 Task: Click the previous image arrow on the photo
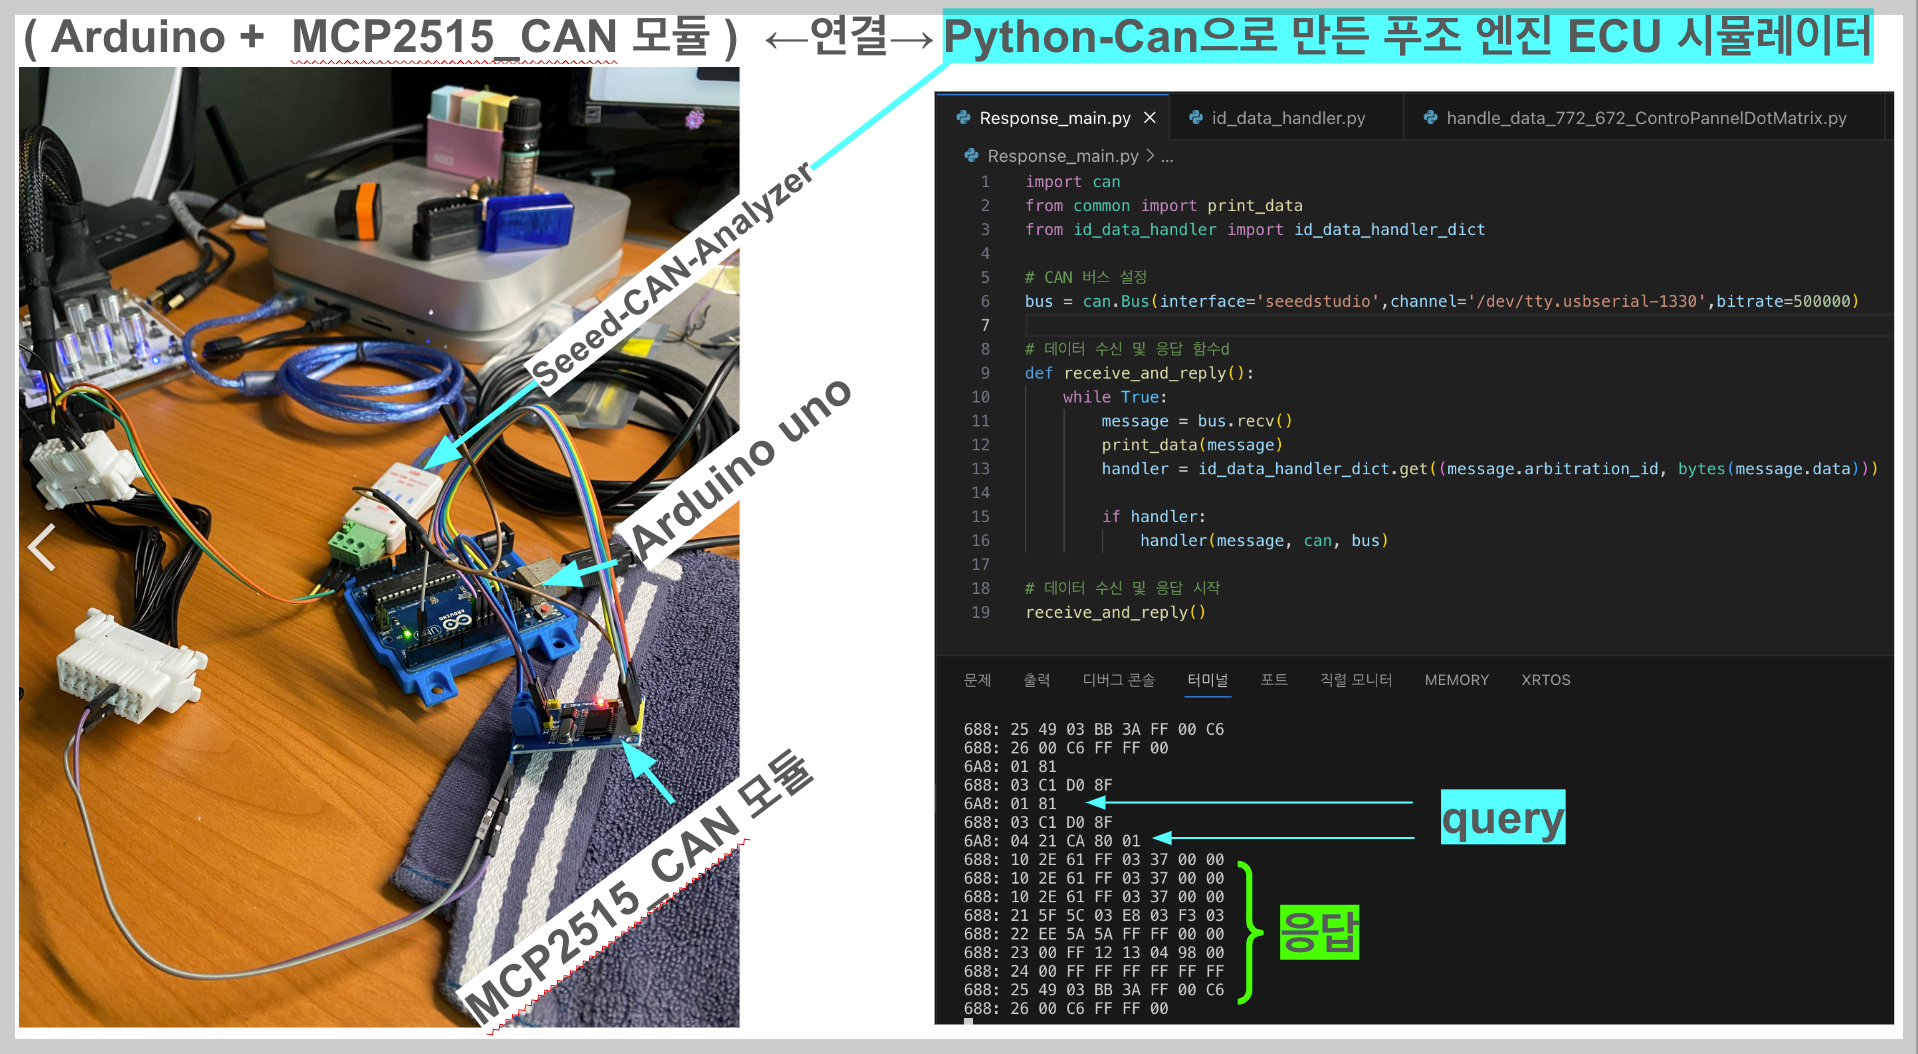tap(41, 547)
